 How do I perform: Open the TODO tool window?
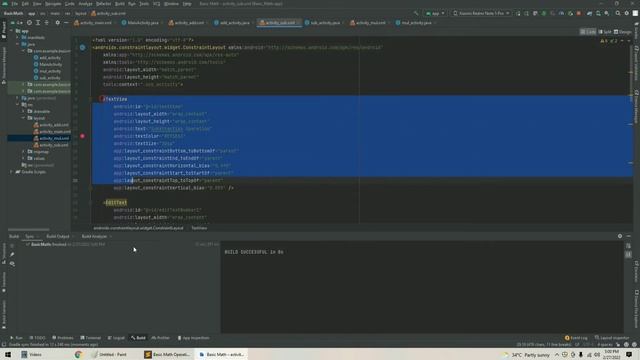(x=37, y=338)
